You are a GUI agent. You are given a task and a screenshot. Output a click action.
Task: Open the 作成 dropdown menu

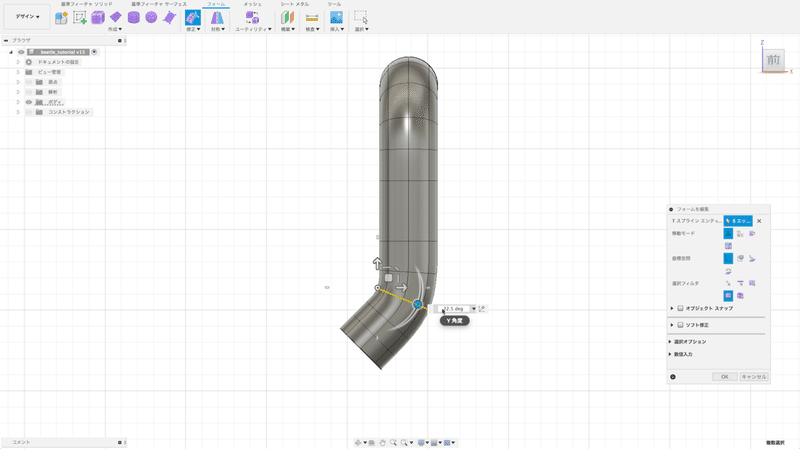[x=115, y=30]
